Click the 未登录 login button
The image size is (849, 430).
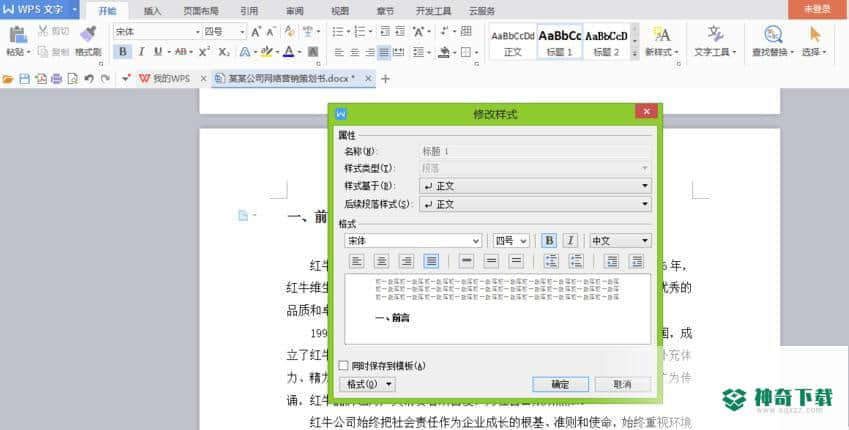[x=817, y=9]
